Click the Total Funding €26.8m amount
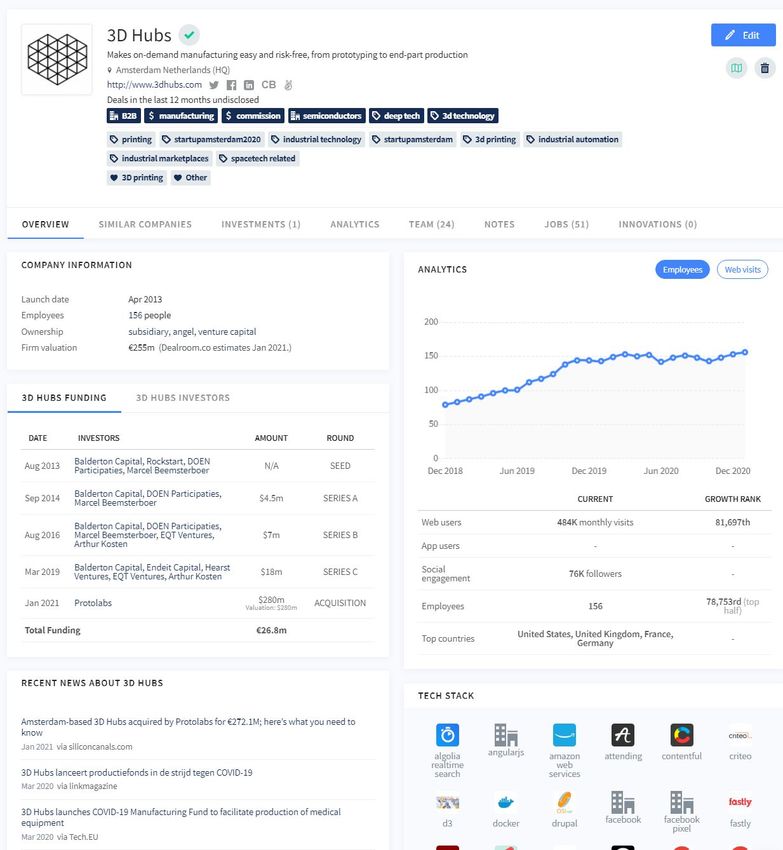The width and height of the screenshot is (783, 850). [x=271, y=630]
